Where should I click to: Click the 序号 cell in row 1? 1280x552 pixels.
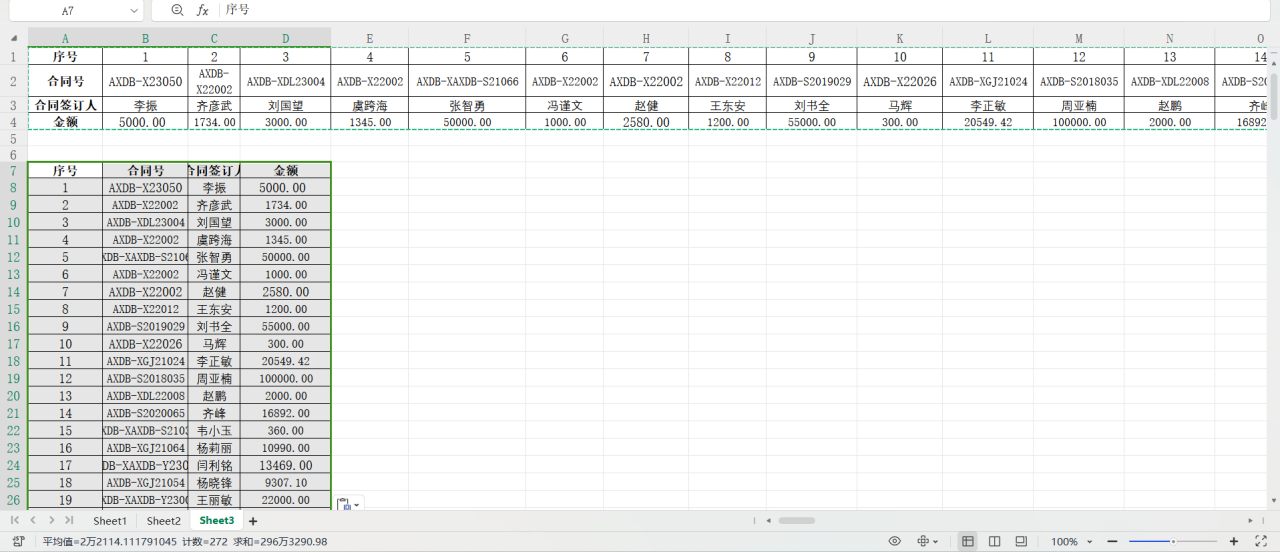tap(65, 57)
